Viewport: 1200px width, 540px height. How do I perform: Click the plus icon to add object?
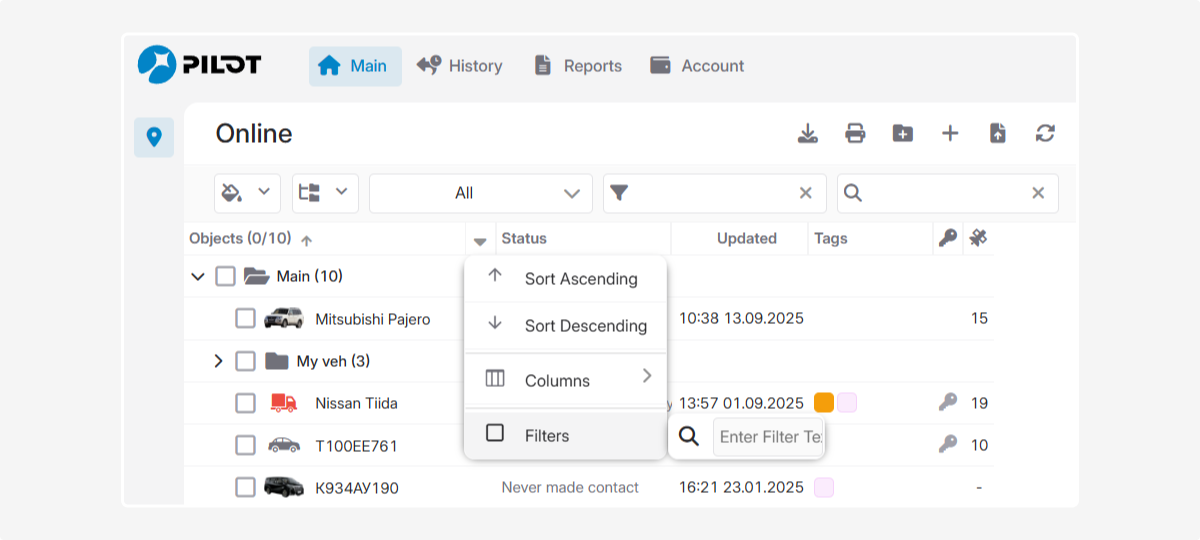click(x=950, y=133)
